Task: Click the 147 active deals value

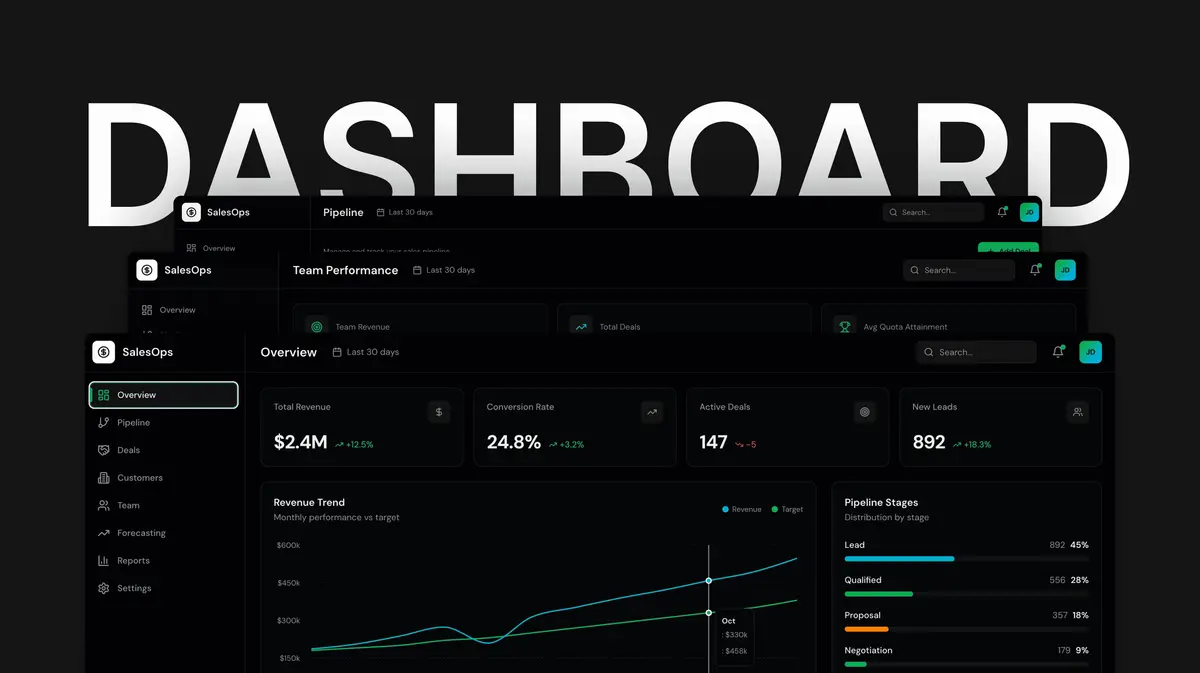Action: pyautogui.click(x=713, y=442)
